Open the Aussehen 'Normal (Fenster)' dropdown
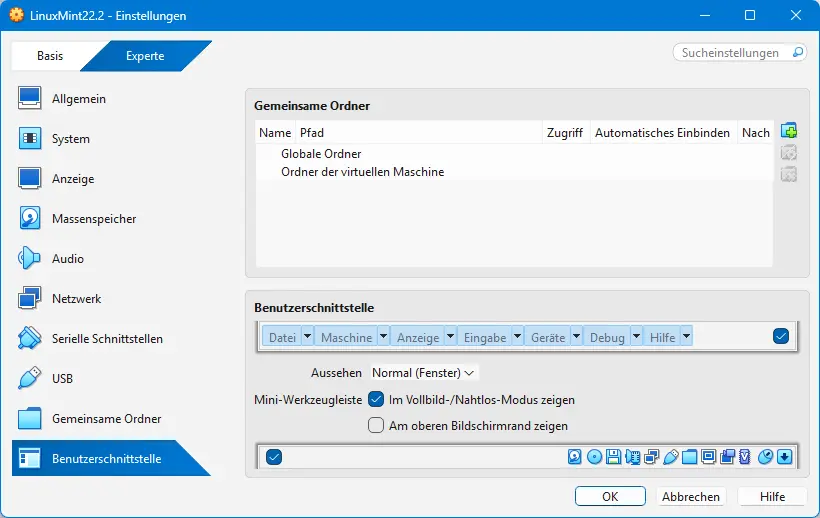Screen dimensions: 820x518 click(x=424, y=373)
